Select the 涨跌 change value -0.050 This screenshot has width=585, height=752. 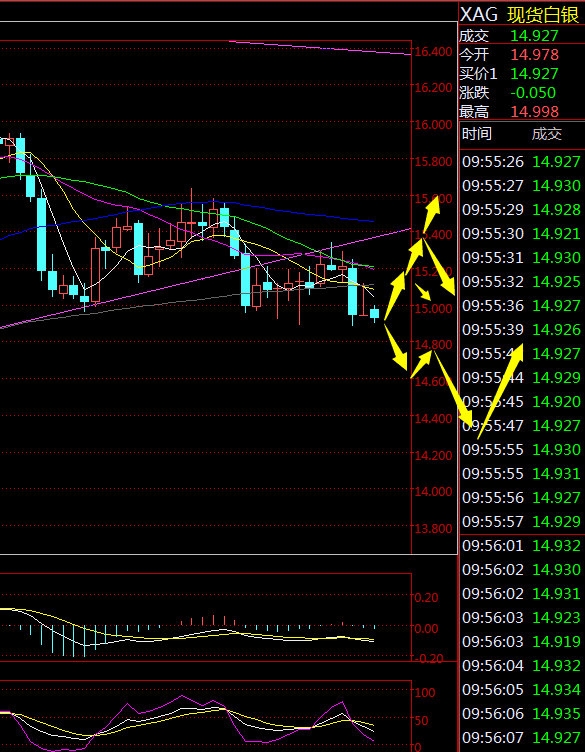[x=532, y=93]
